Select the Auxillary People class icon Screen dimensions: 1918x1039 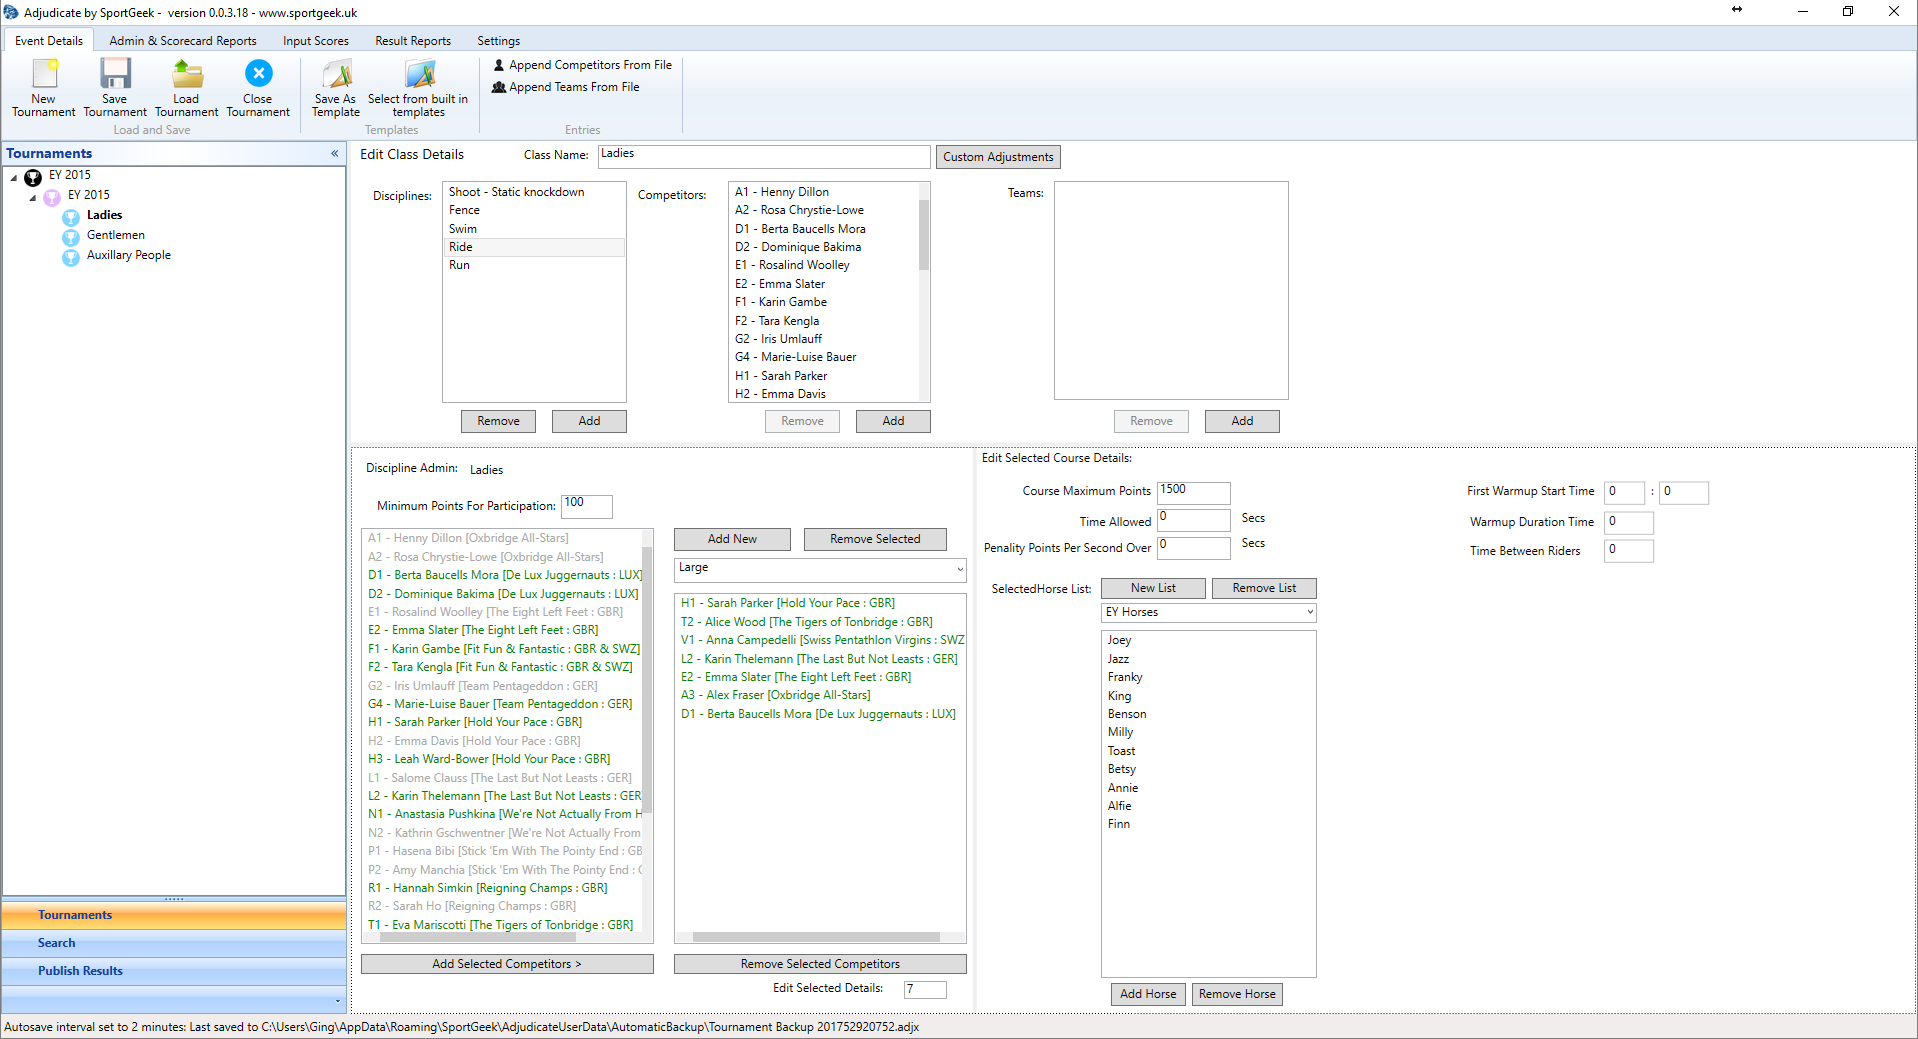pyautogui.click(x=71, y=257)
